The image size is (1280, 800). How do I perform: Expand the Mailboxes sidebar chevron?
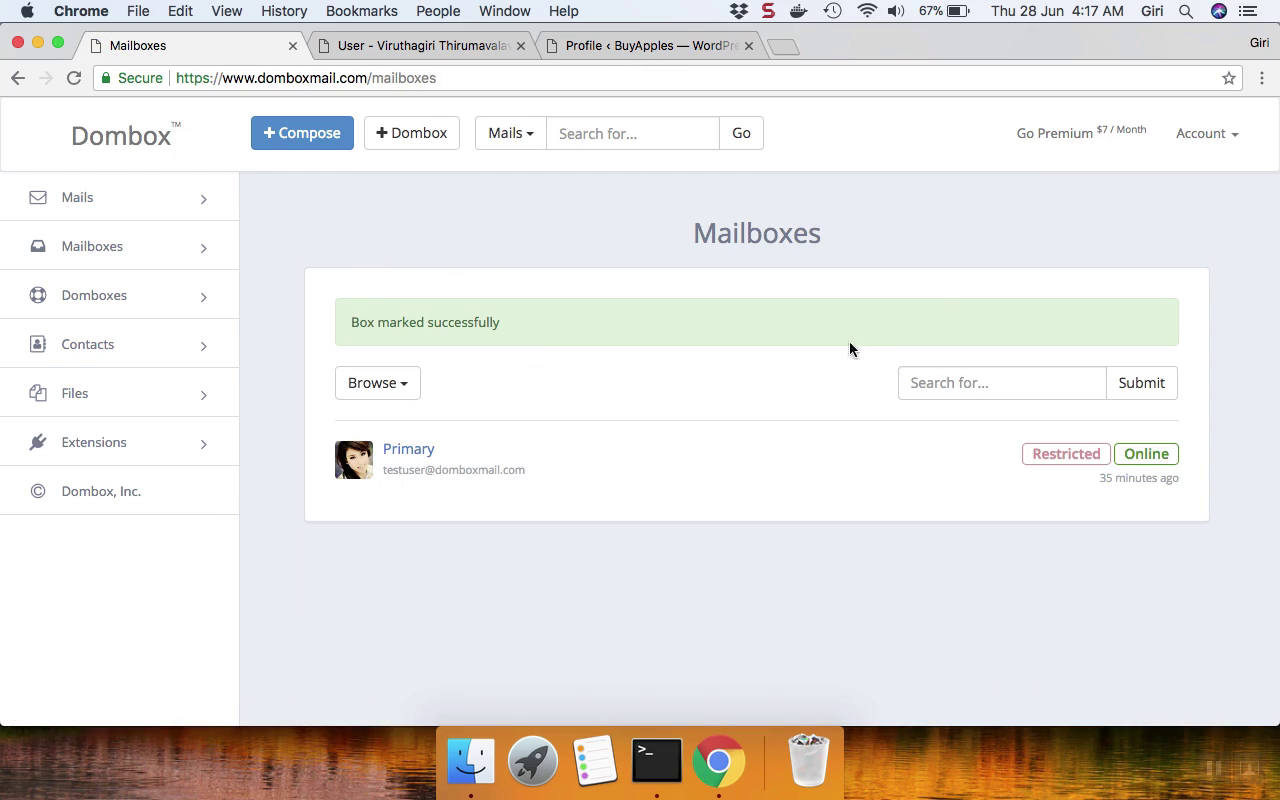tap(203, 248)
